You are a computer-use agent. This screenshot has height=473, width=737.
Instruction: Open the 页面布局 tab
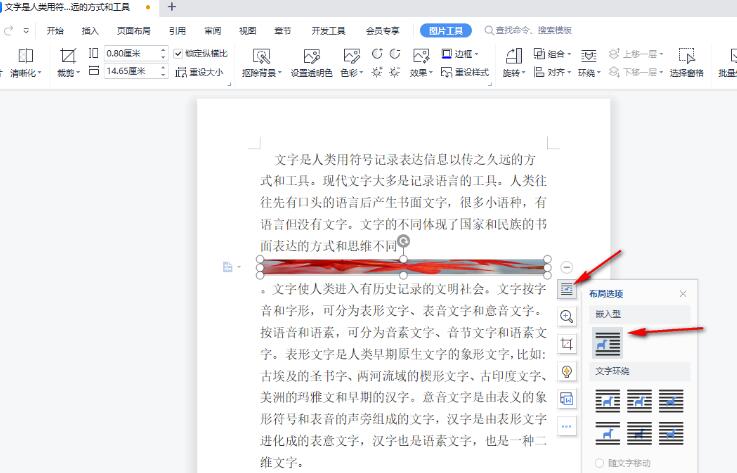[132, 31]
